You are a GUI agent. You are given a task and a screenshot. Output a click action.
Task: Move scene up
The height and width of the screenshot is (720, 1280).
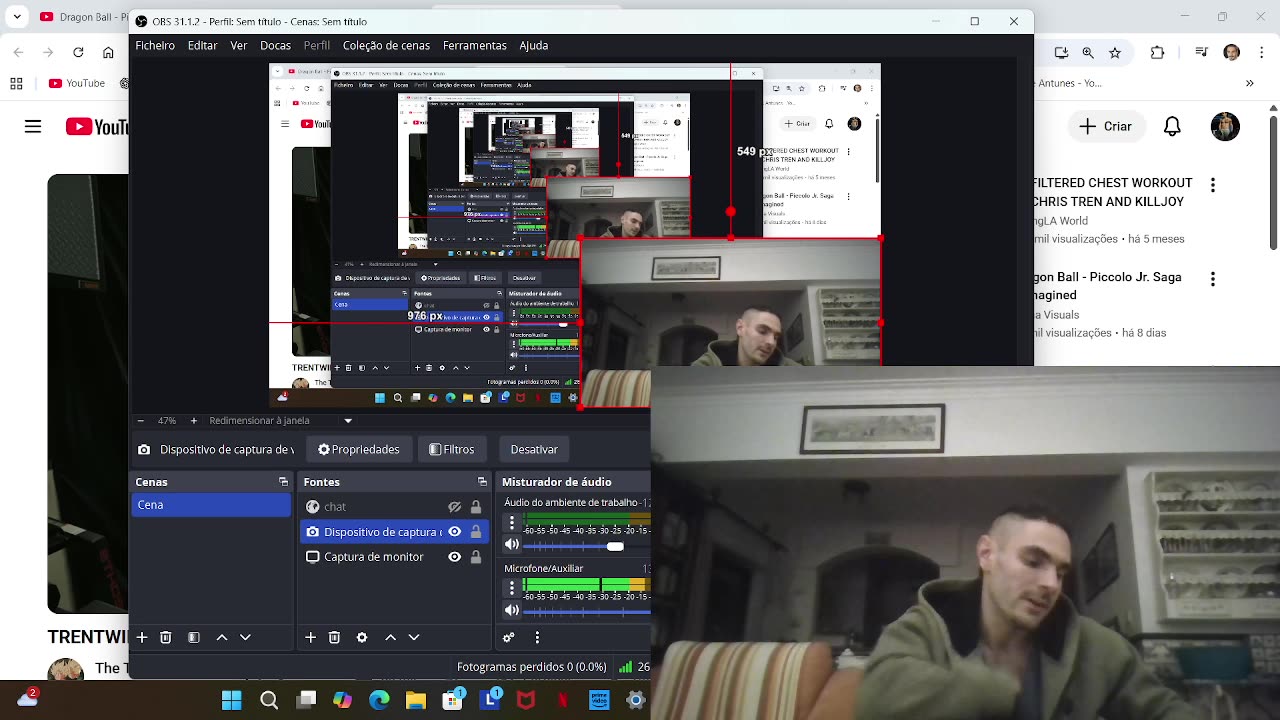tap(222, 637)
